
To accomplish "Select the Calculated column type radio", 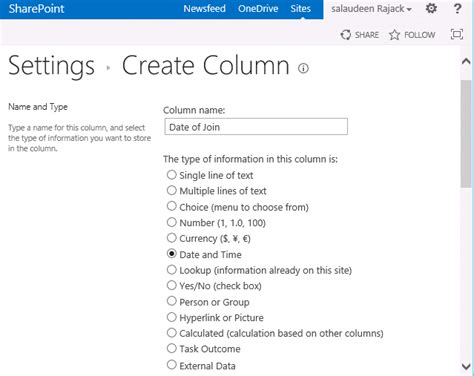I will [171, 333].
